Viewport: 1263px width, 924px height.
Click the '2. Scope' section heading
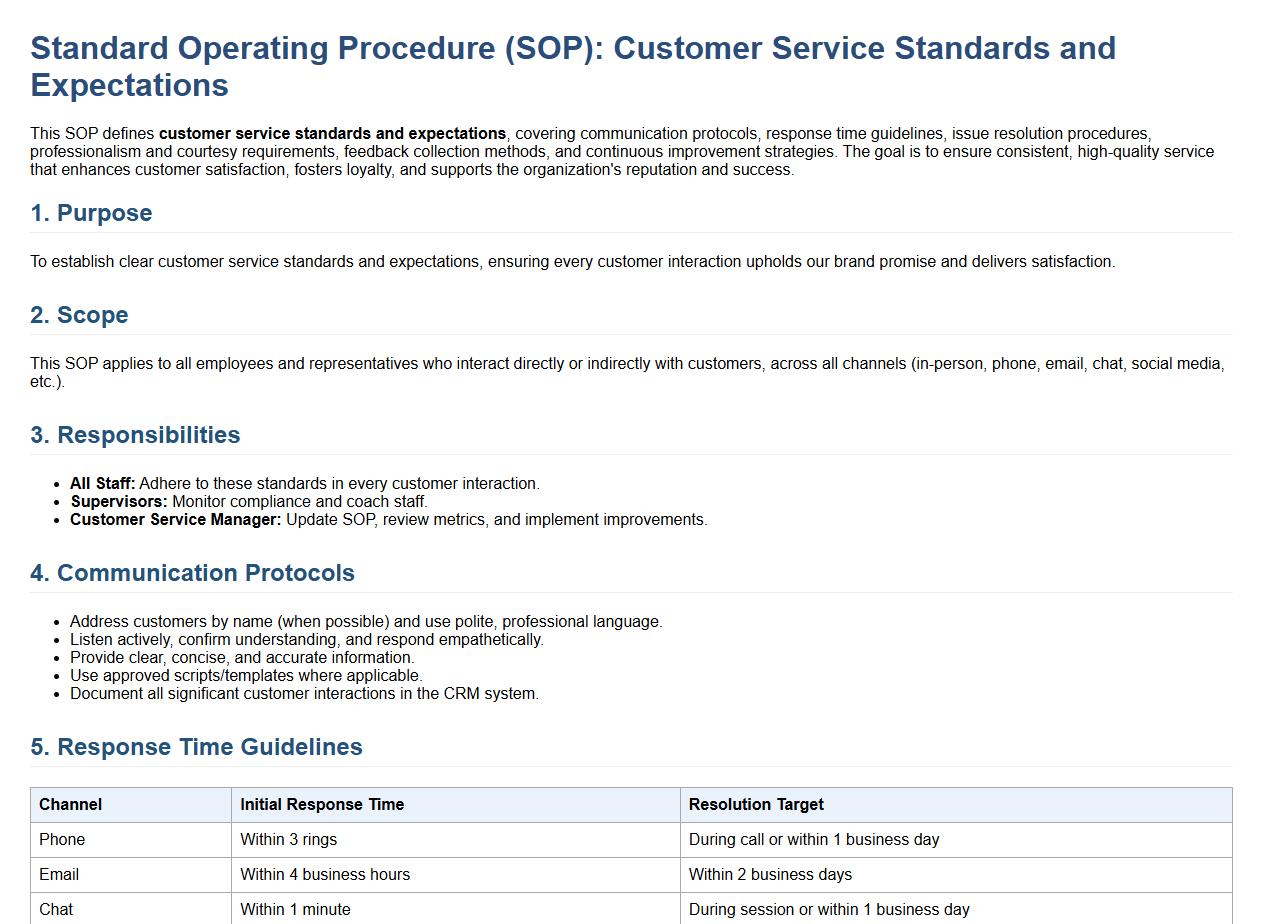(x=79, y=315)
